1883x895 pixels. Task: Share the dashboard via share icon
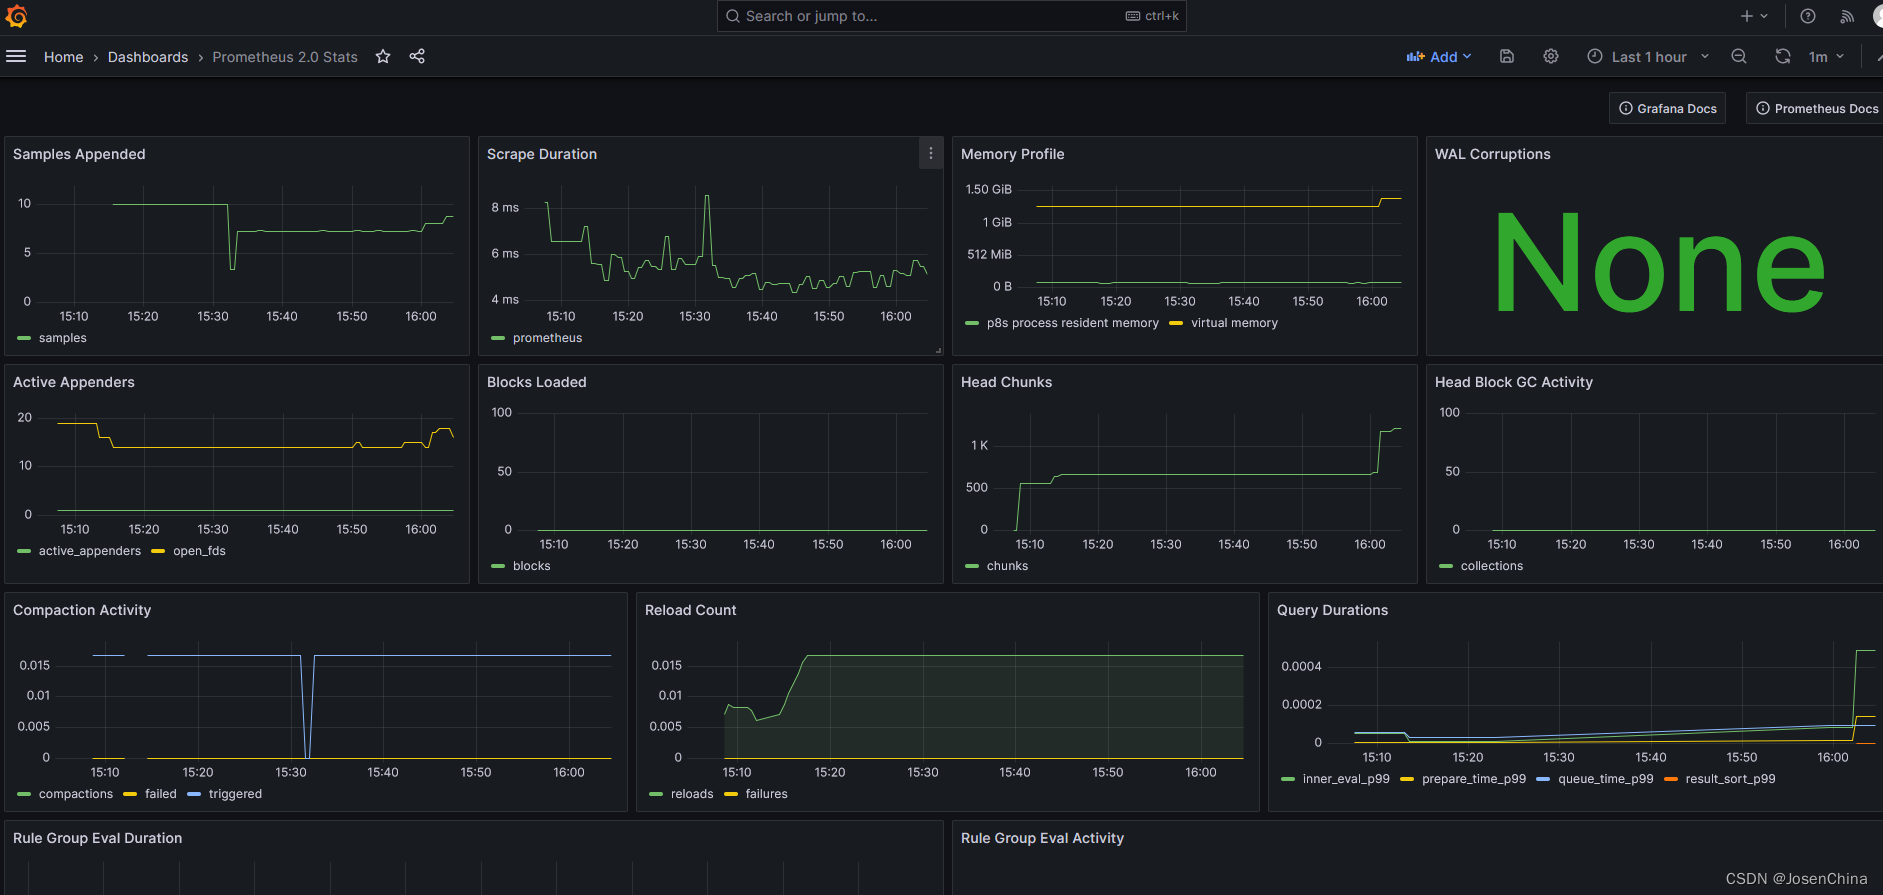coord(417,57)
